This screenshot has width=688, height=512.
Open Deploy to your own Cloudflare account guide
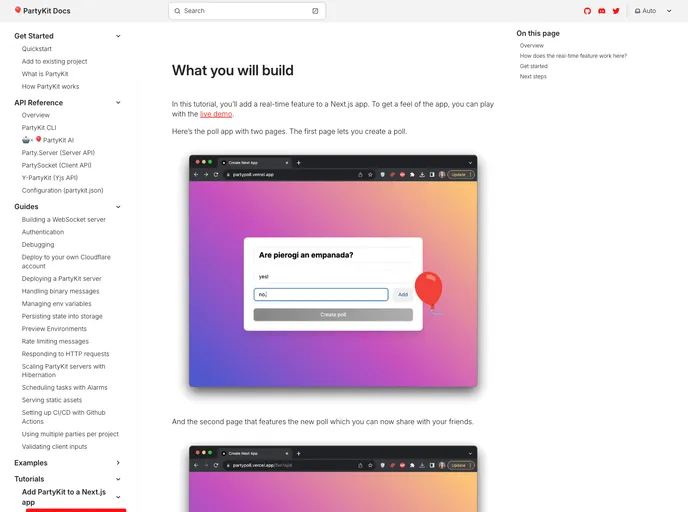(66, 261)
